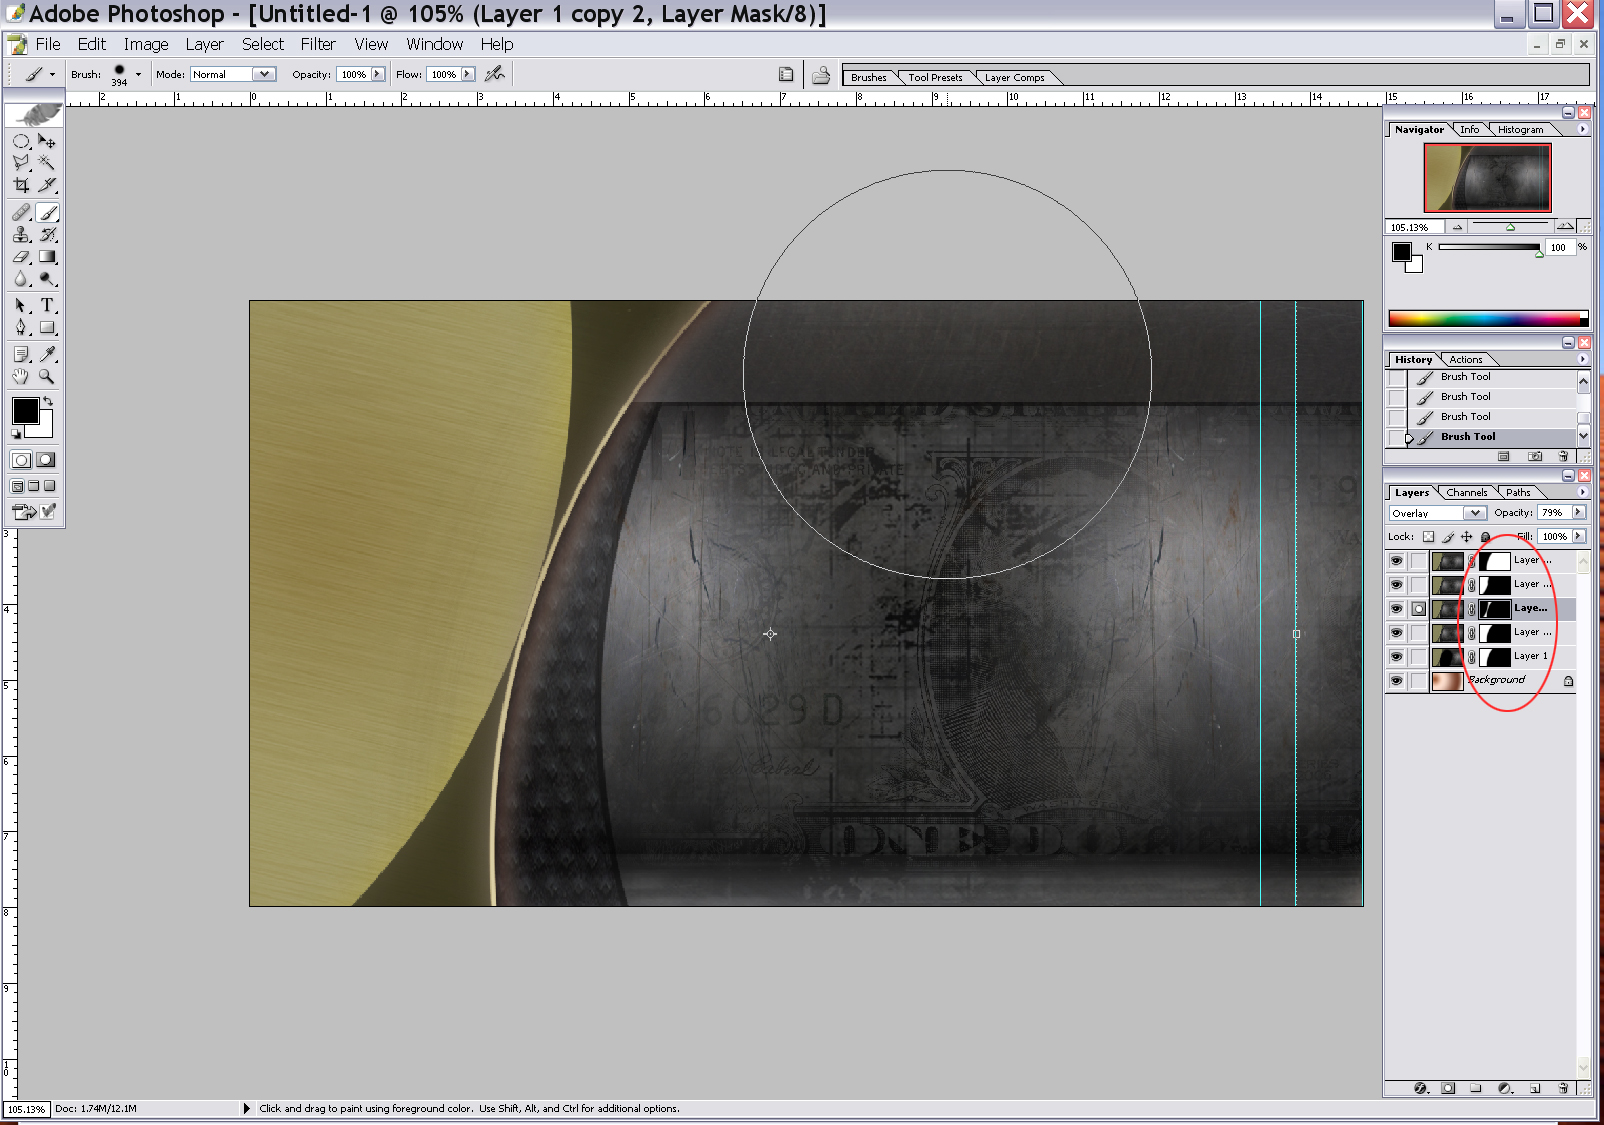Select the Zoom tool

click(47, 376)
